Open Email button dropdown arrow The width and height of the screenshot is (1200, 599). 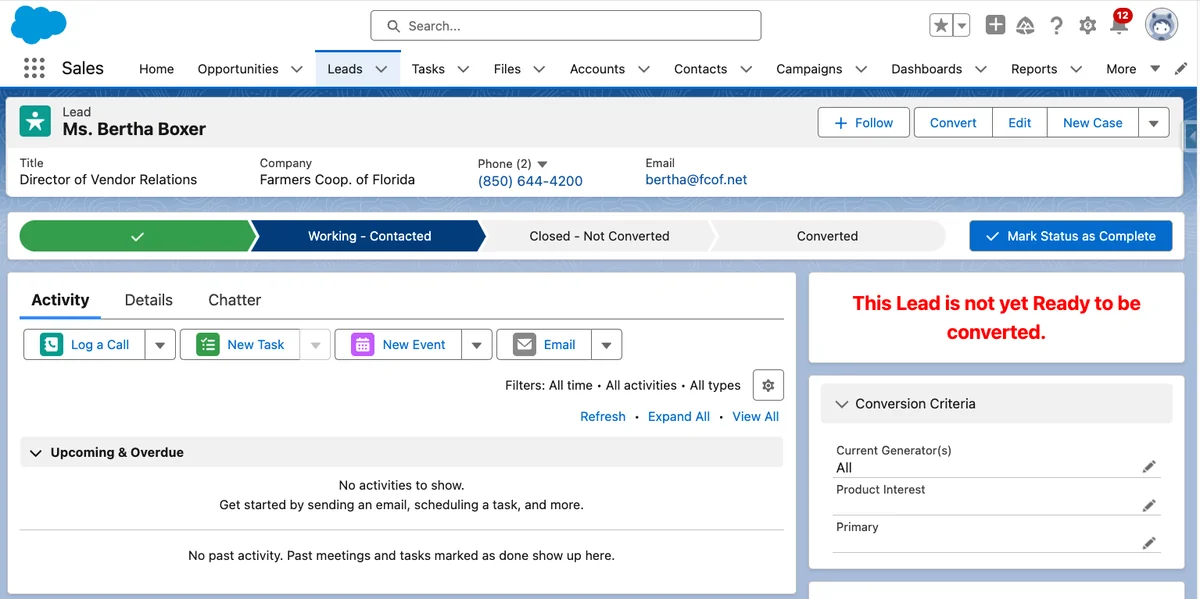[x=606, y=345]
